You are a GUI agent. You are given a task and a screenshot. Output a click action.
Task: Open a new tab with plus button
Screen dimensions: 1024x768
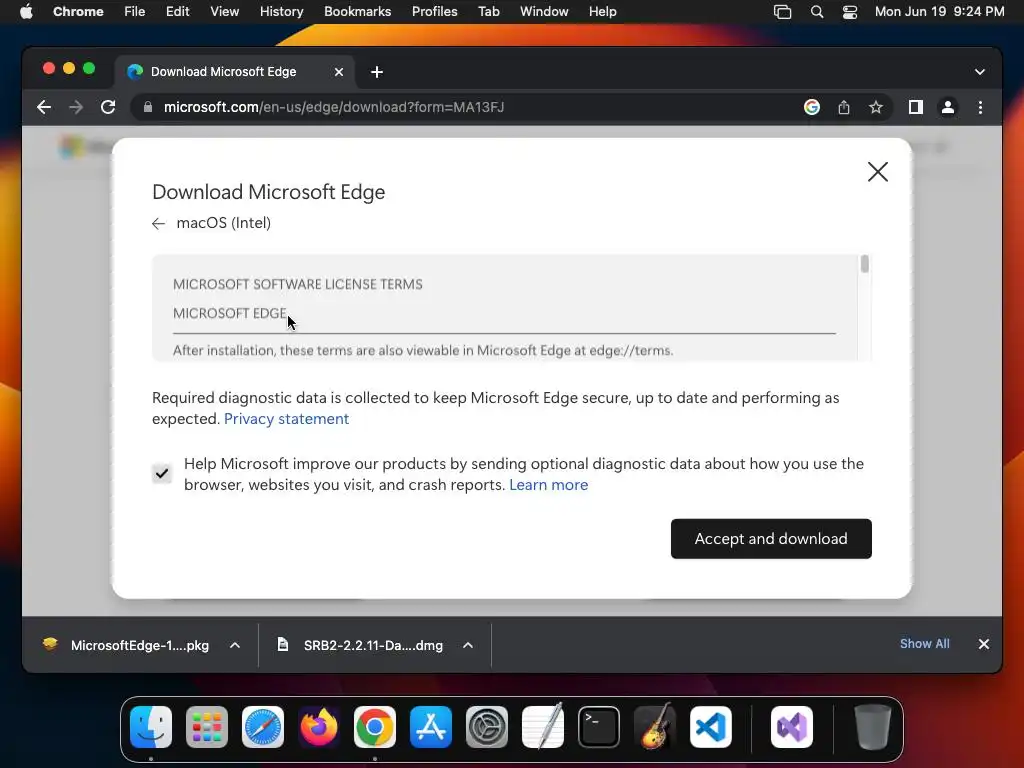(377, 72)
